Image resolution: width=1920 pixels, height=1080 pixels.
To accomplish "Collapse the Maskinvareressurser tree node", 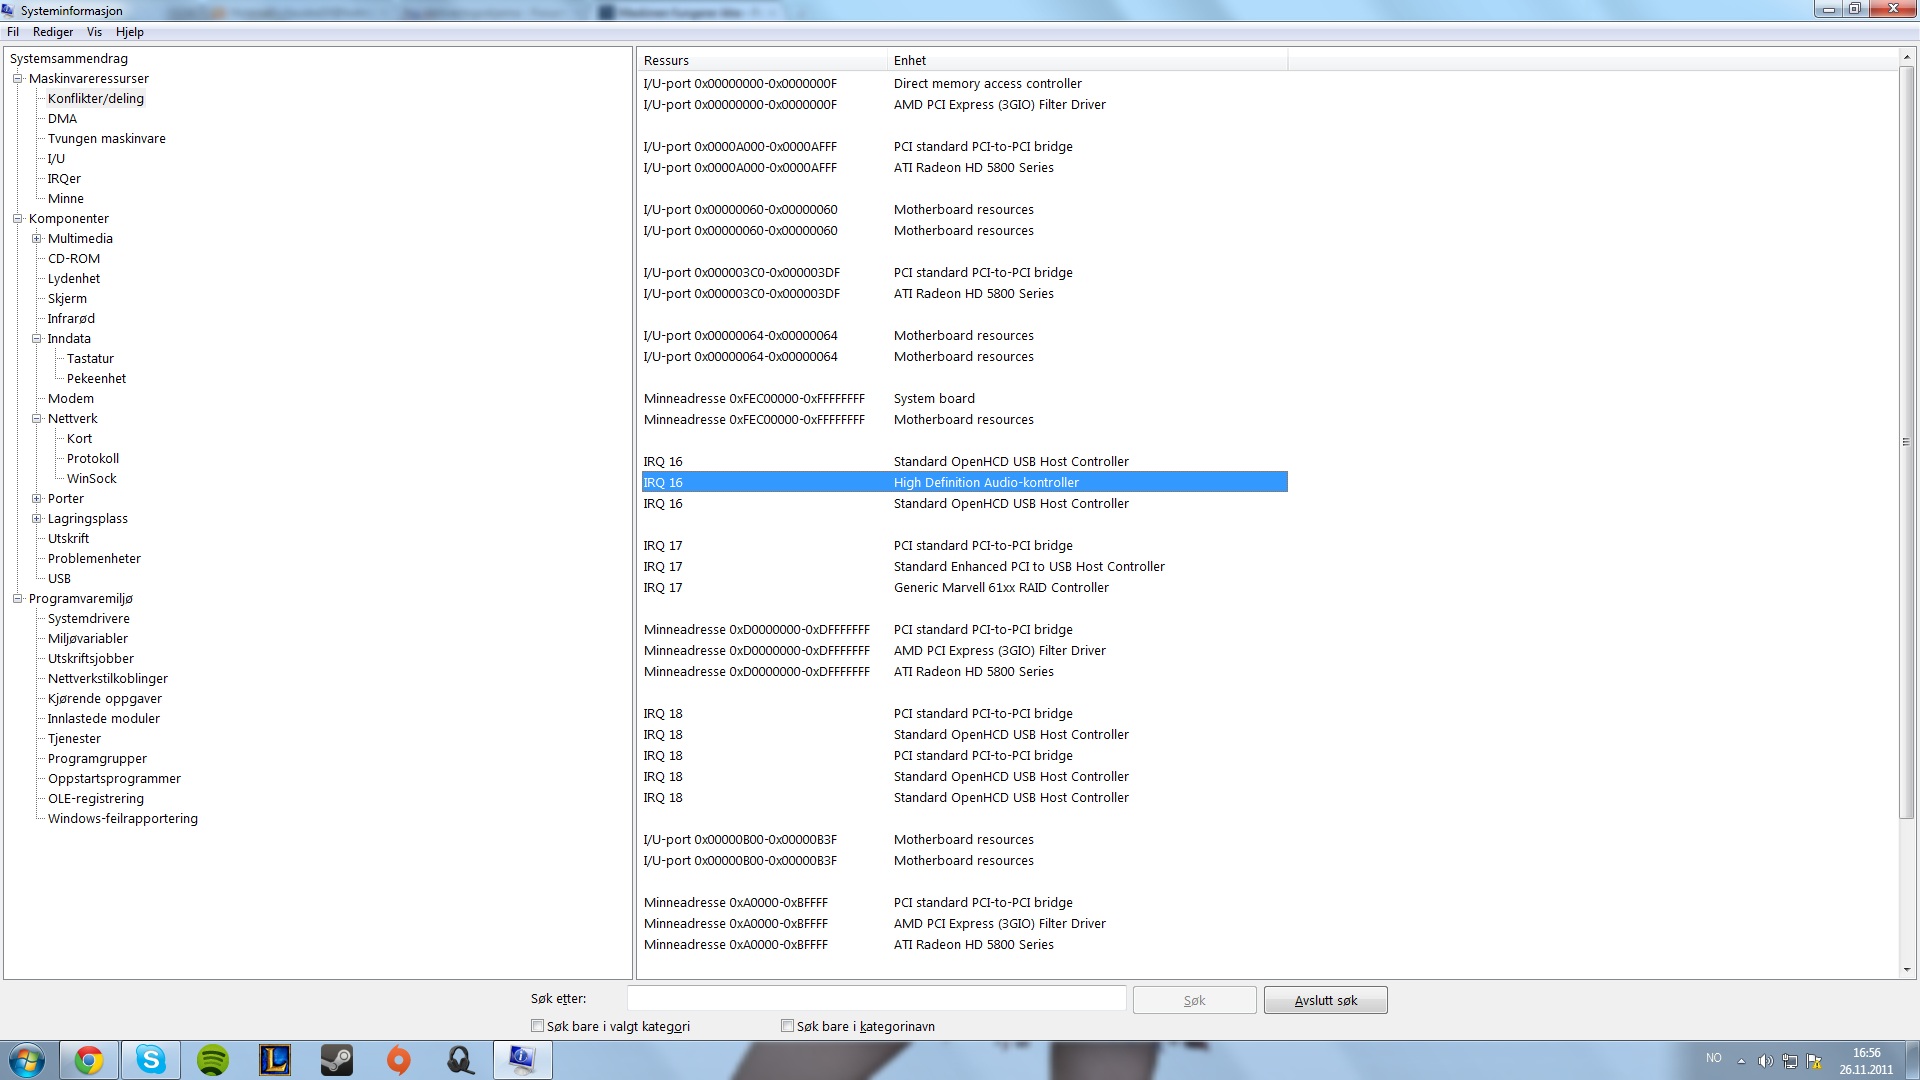I will [x=17, y=78].
